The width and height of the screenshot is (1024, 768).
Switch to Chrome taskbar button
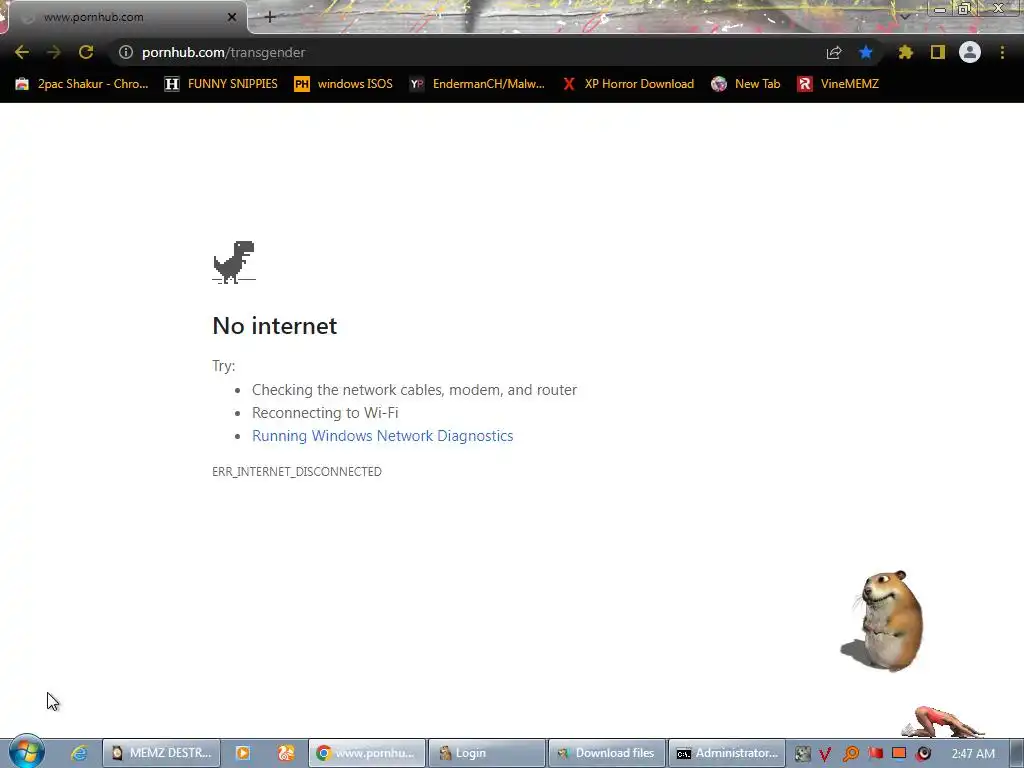point(367,753)
